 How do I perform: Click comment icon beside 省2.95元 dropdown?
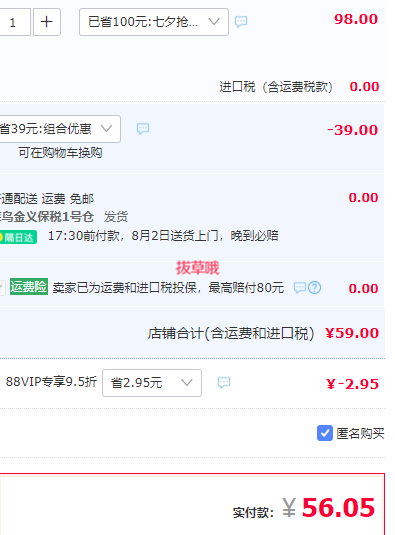tap(224, 382)
